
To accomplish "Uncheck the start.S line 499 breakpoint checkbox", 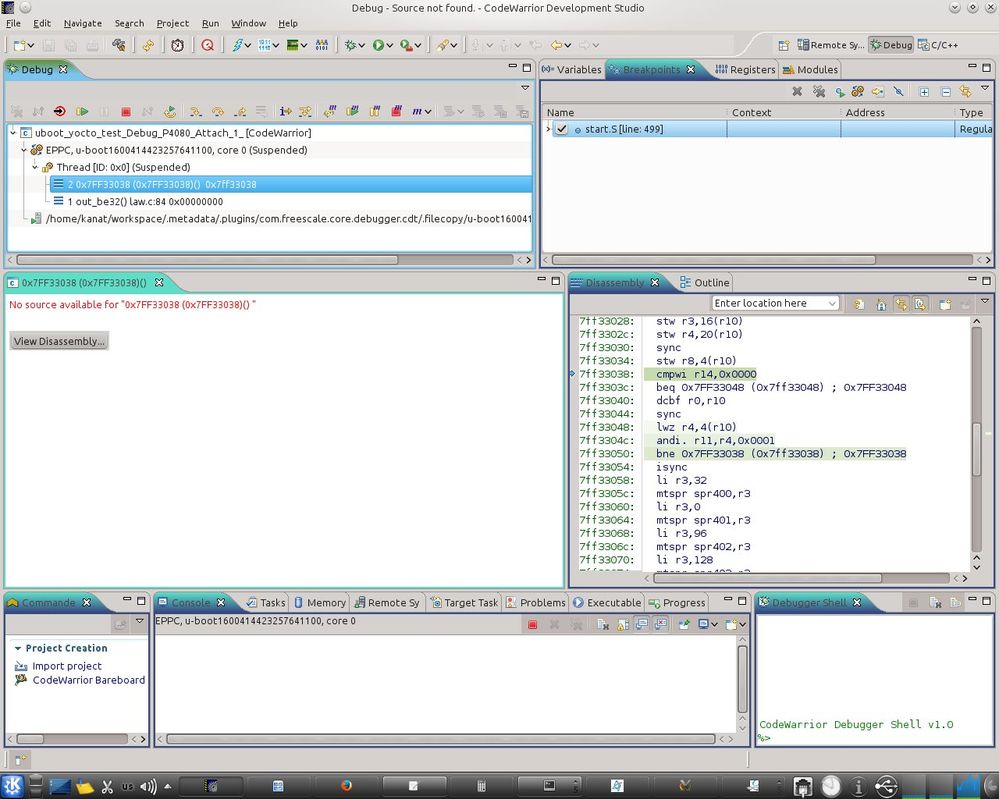I will (x=561, y=129).
